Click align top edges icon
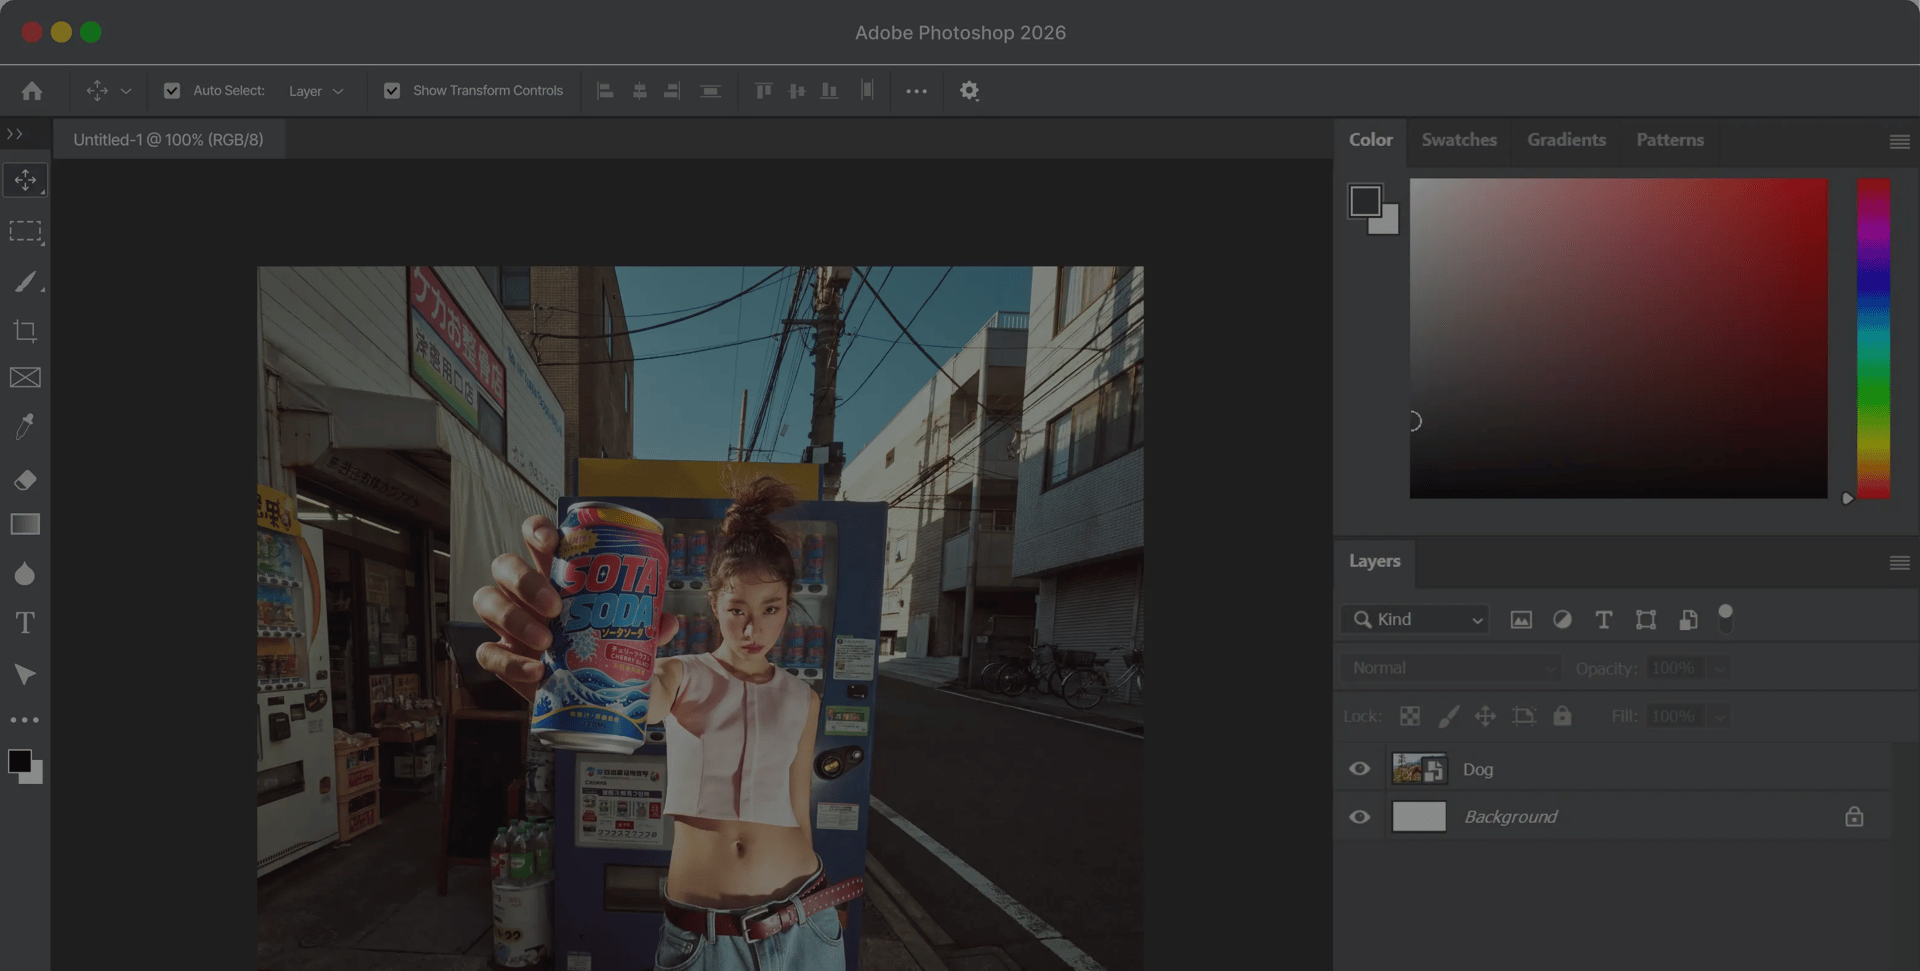1920x971 pixels. [764, 91]
